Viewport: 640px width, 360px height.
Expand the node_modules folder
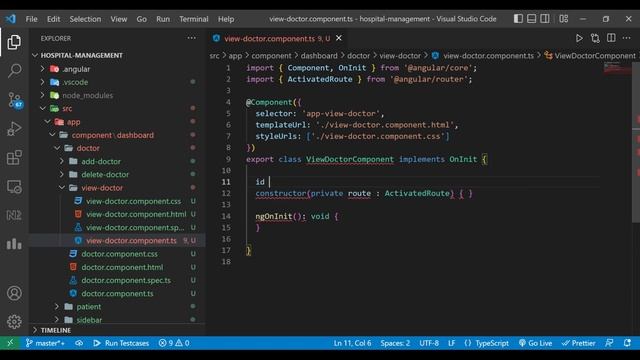[x=42, y=95]
